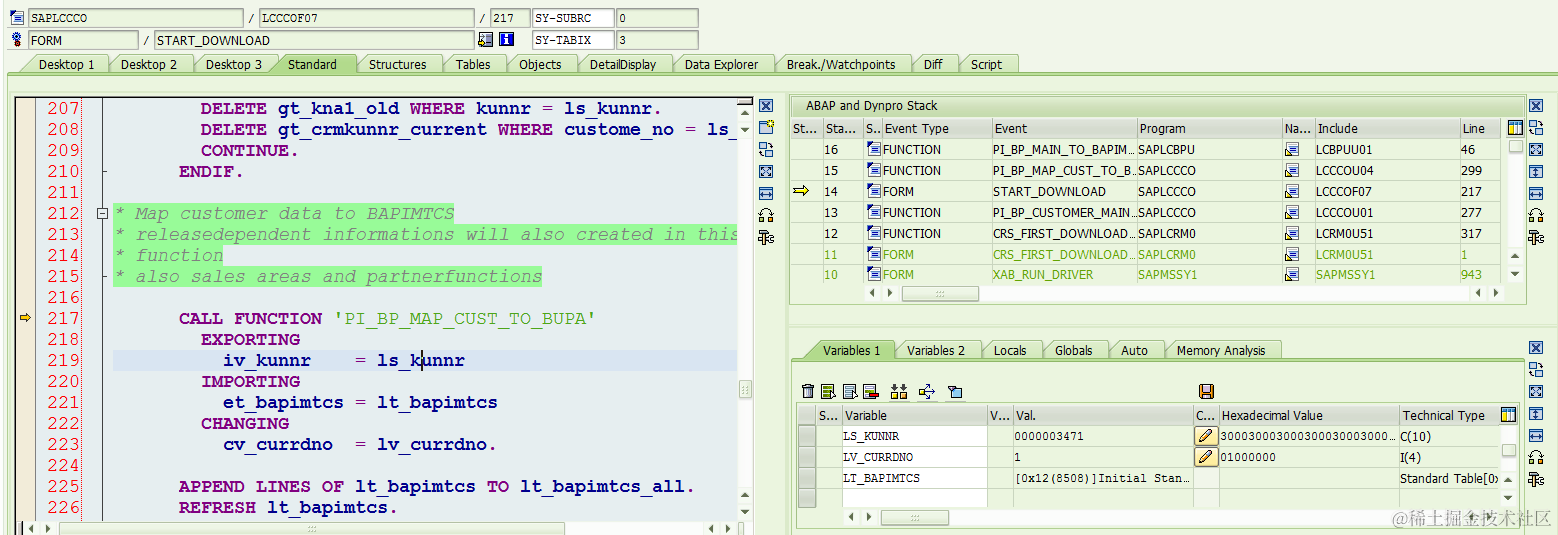Switch to the Diff tab
The width and height of the screenshot is (1558, 535).
coord(933,64)
